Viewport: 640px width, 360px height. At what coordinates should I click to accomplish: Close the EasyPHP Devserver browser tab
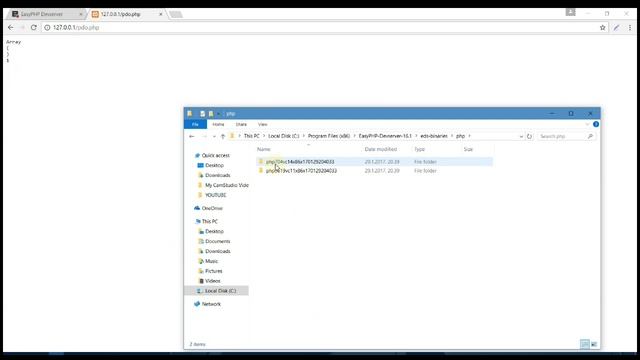[x=80, y=14]
